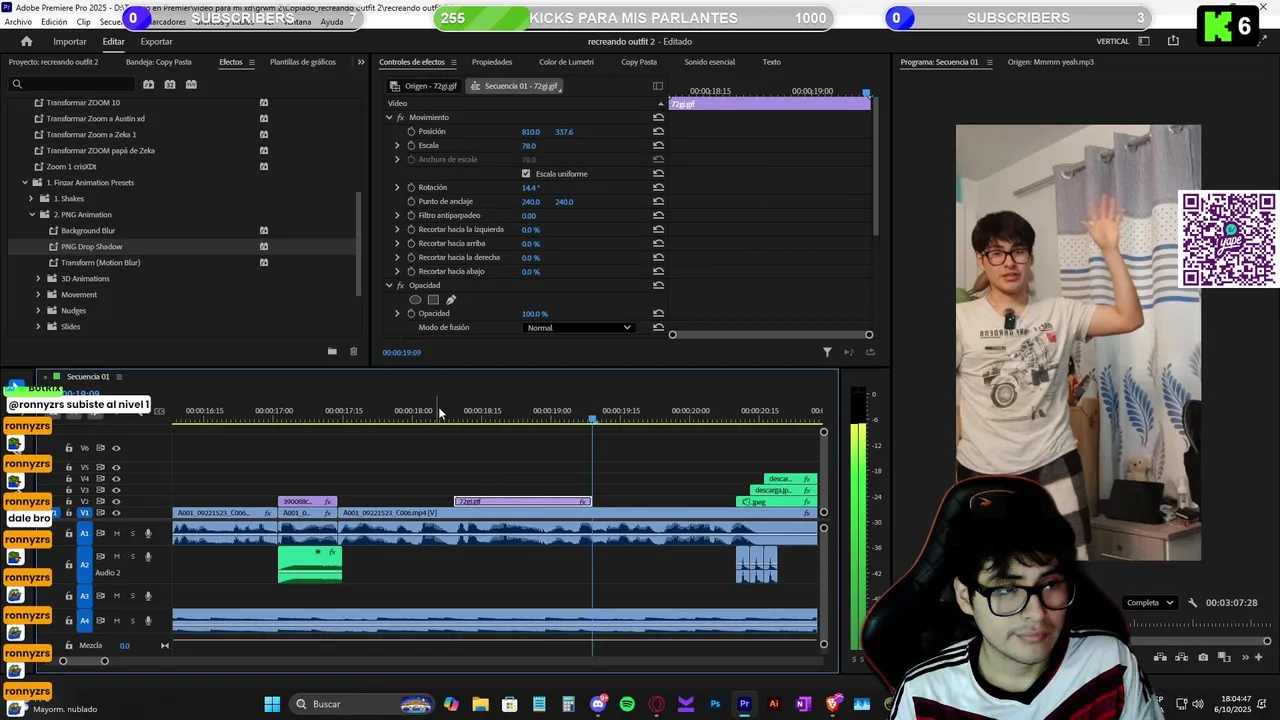Screen dimensions: 1280x720
Task: Click the Windows Start button
Action: tap(272, 704)
